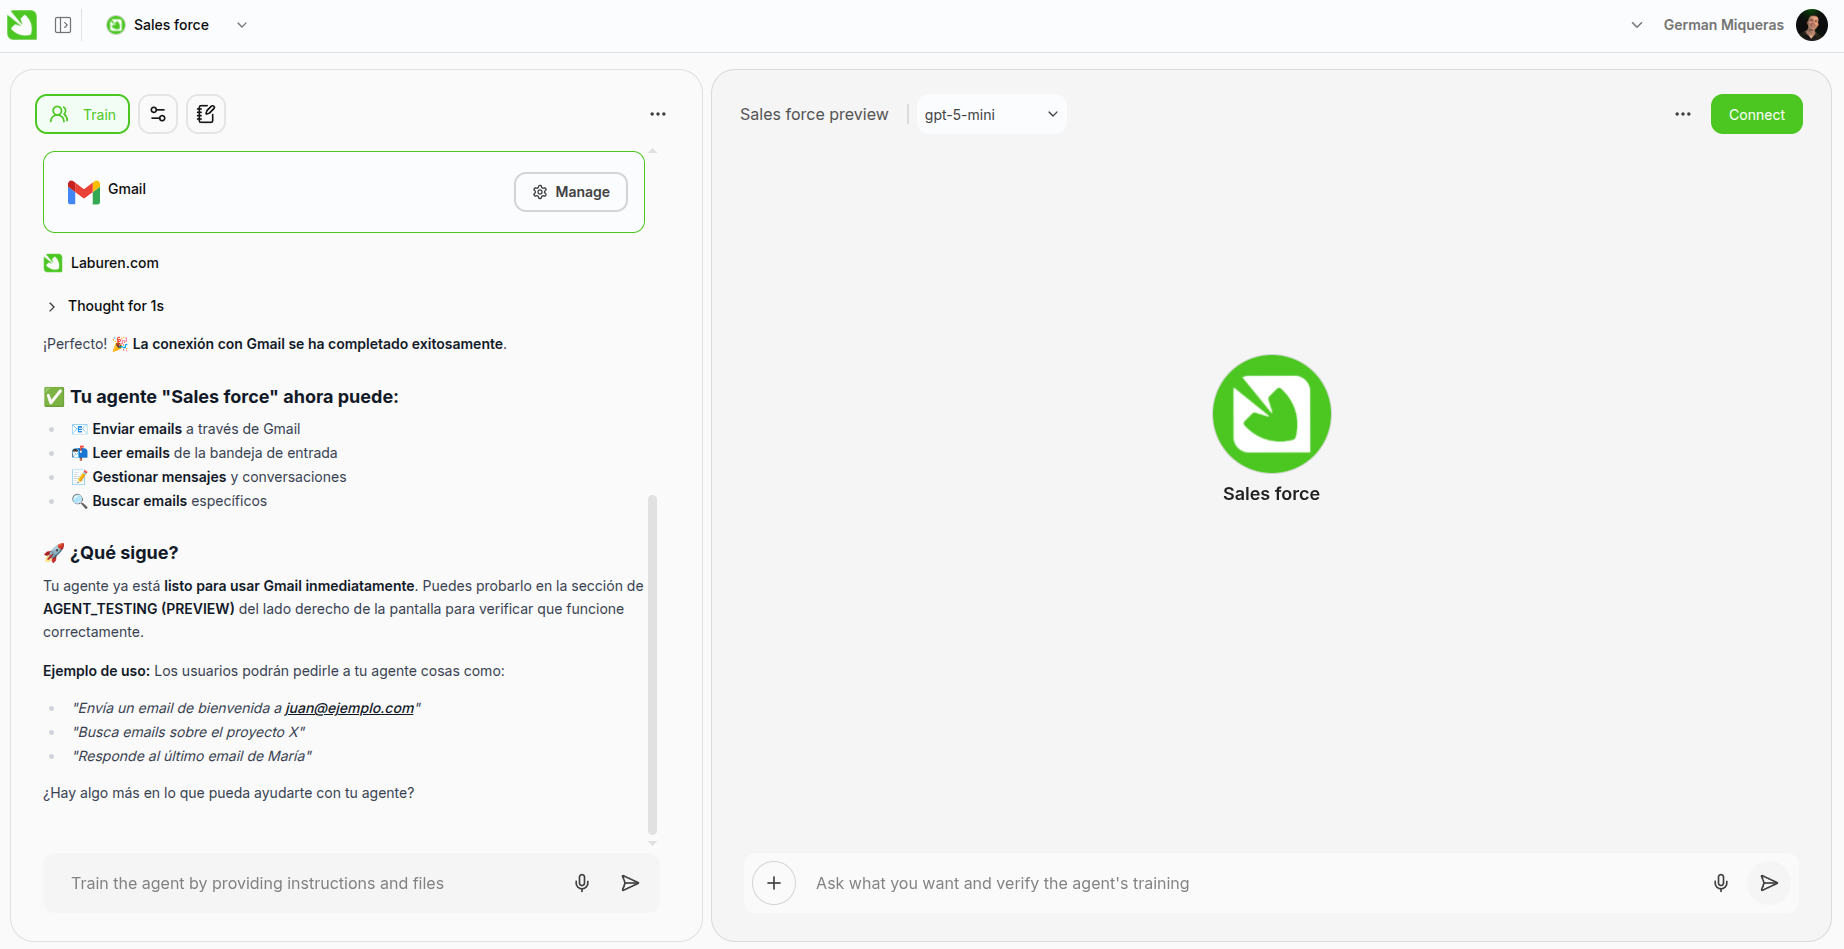
Task: Click the green Sales force agent icon in header
Action: [x=116, y=25]
